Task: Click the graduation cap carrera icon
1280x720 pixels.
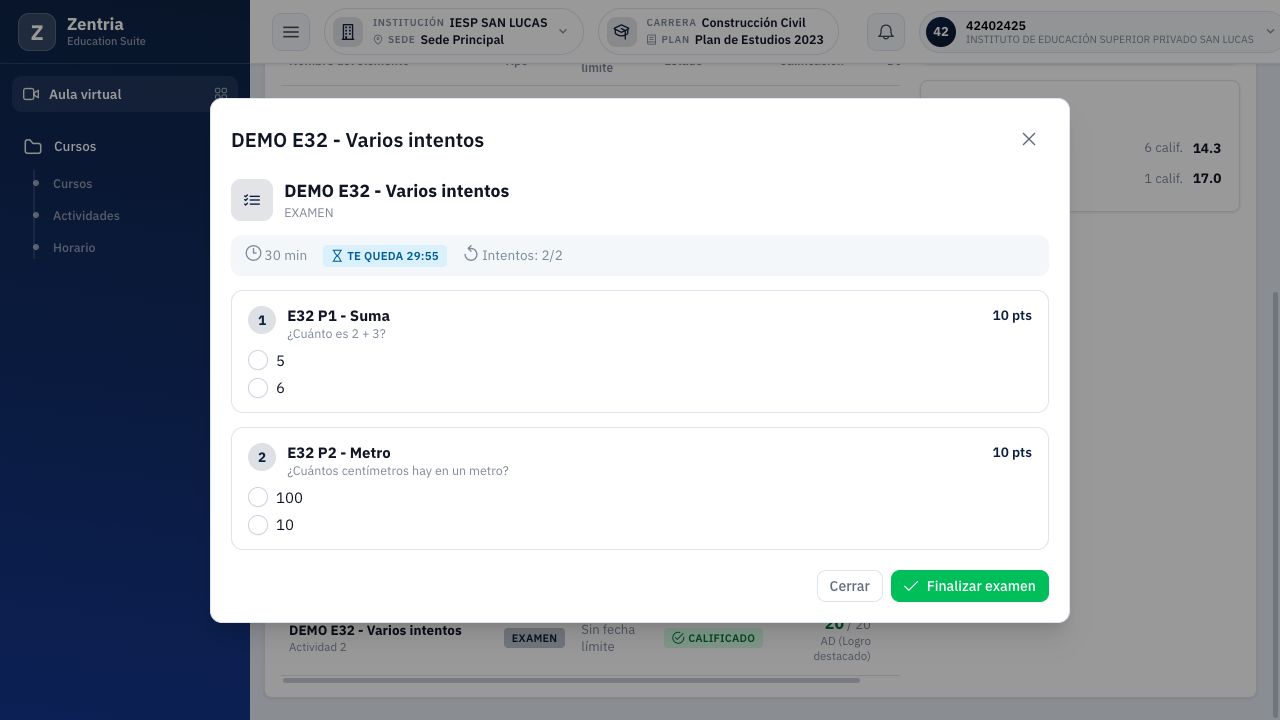Action: [622, 32]
